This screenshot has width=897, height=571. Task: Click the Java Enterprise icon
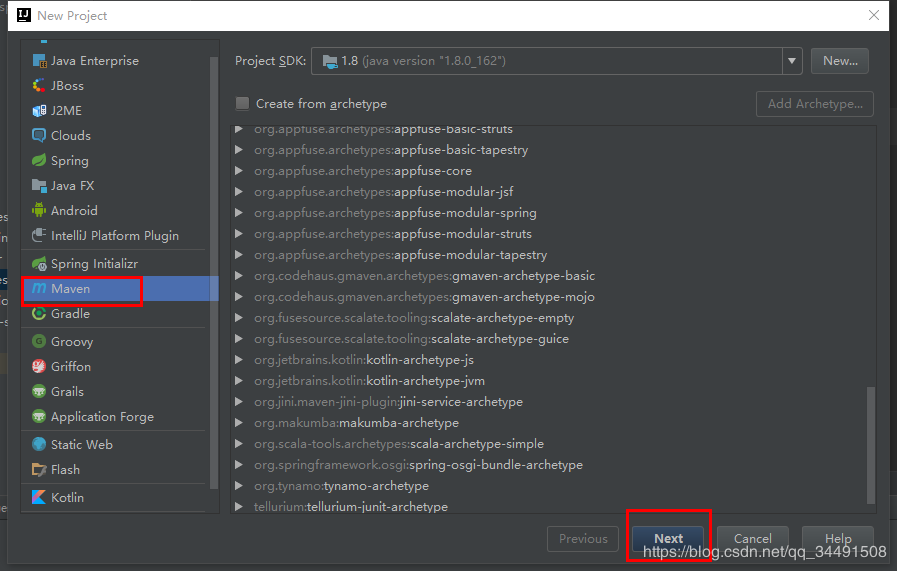pyautogui.click(x=39, y=61)
